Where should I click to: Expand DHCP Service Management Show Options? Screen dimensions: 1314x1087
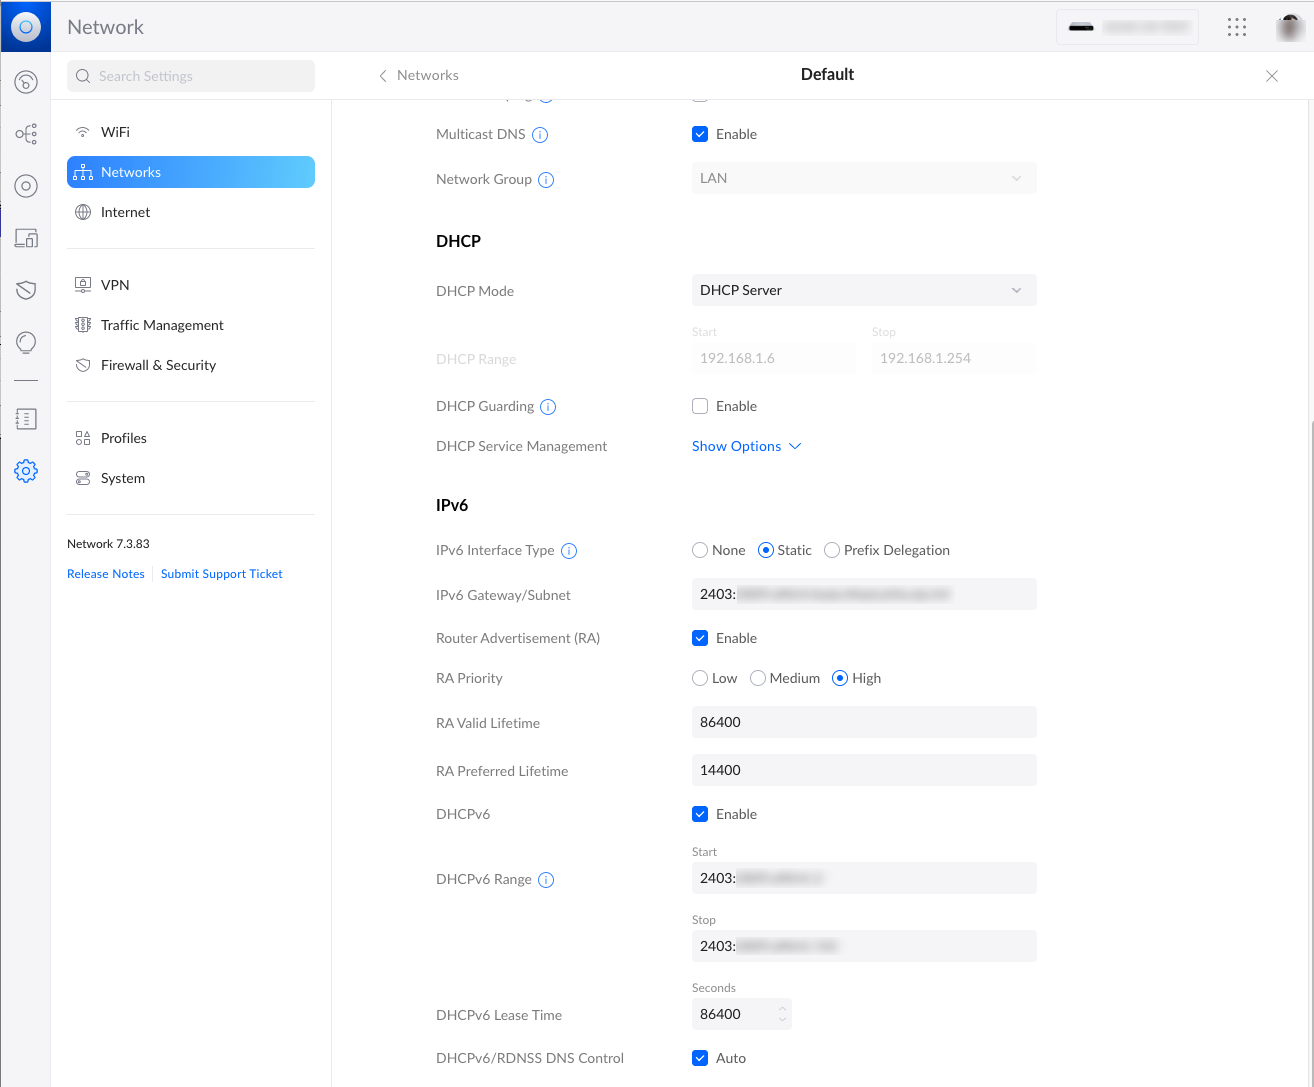point(746,446)
